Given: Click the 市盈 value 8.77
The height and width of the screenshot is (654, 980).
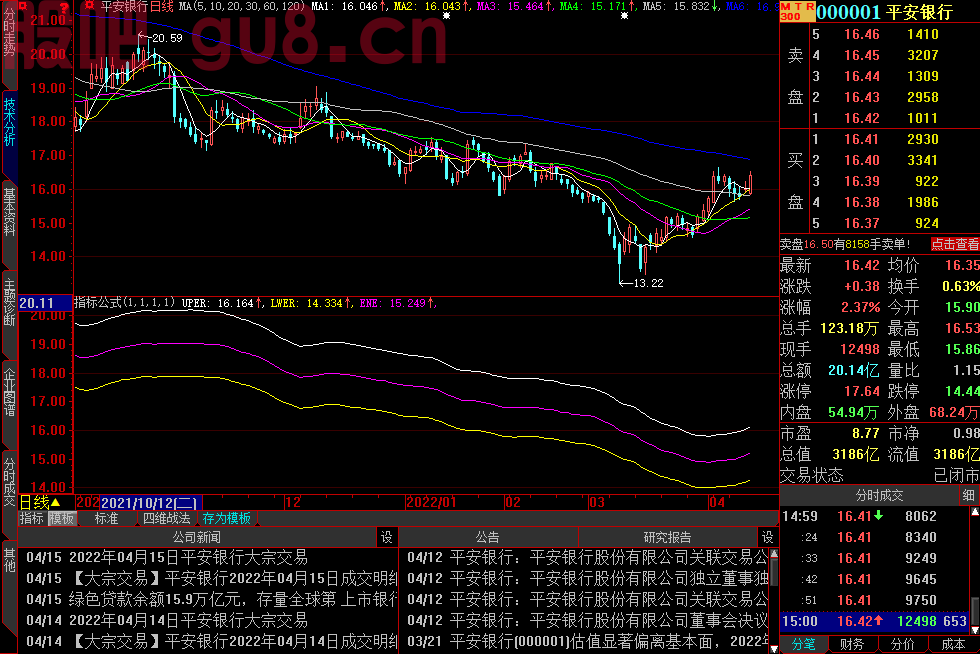Looking at the screenshot, I should [x=866, y=433].
